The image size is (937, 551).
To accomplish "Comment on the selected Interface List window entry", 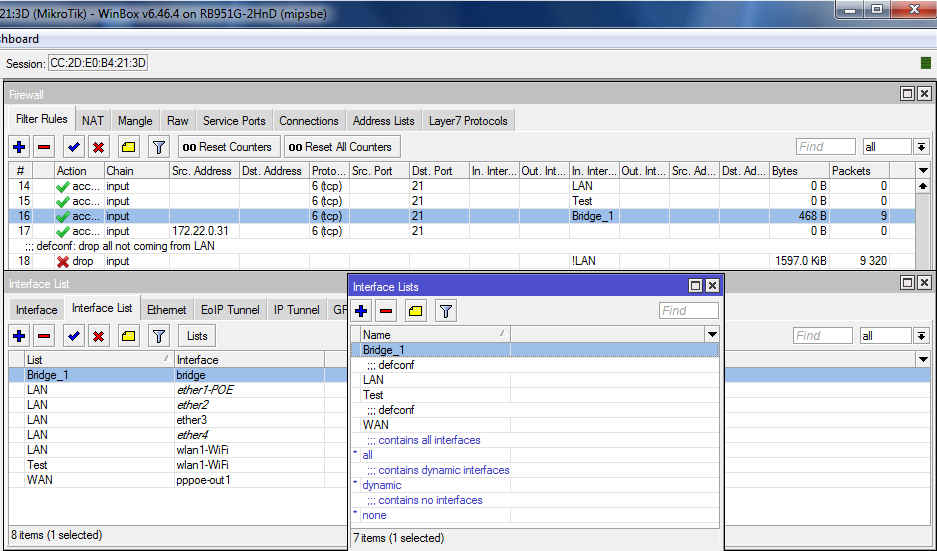I will pos(128,336).
